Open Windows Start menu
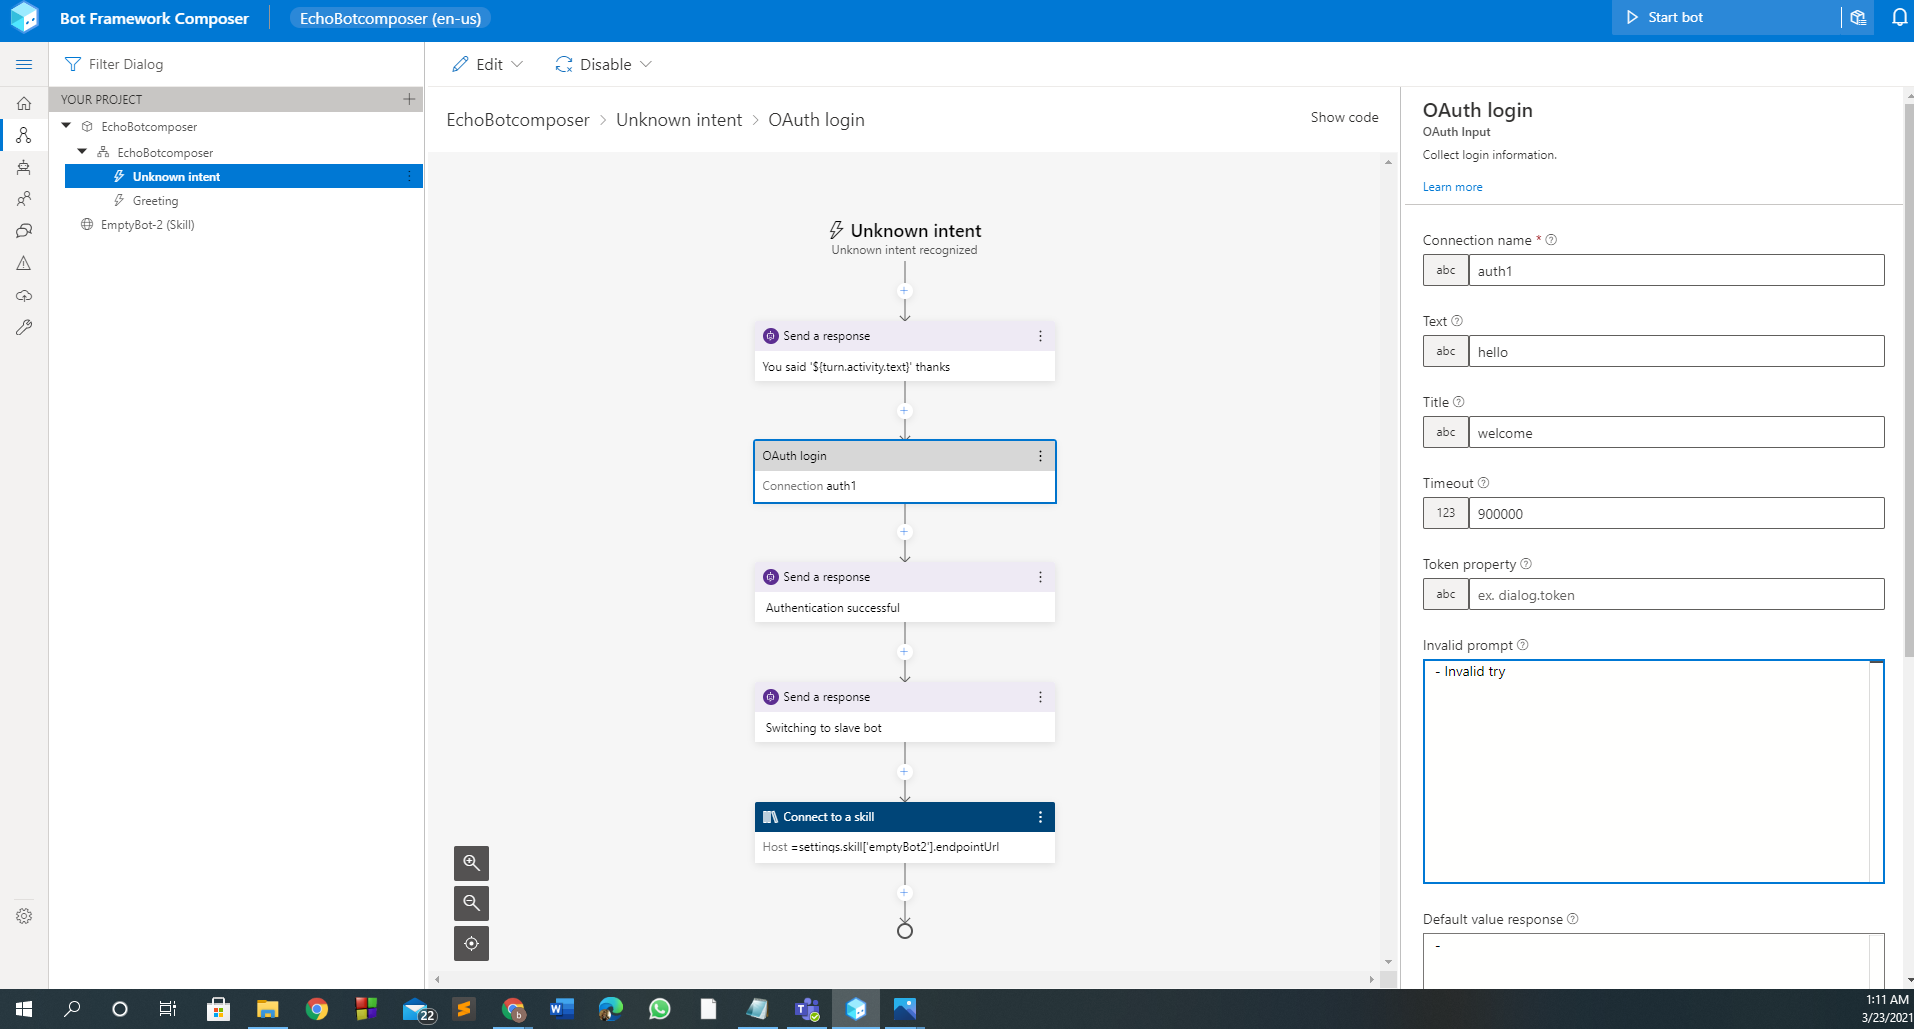 (24, 1009)
